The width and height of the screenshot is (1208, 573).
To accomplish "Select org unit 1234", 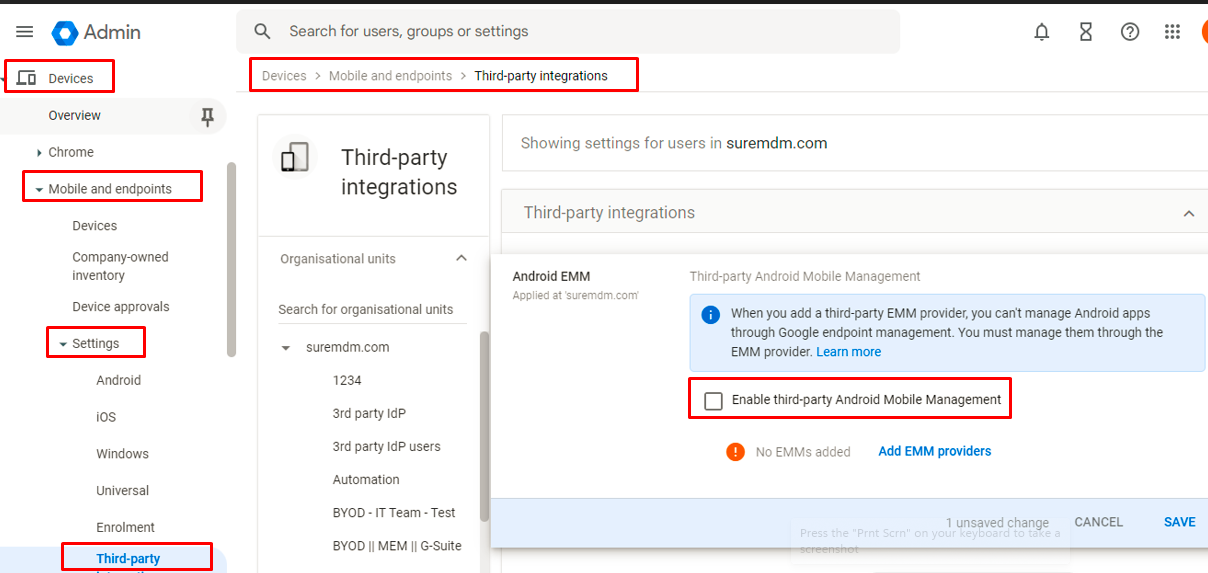I will [x=347, y=381].
